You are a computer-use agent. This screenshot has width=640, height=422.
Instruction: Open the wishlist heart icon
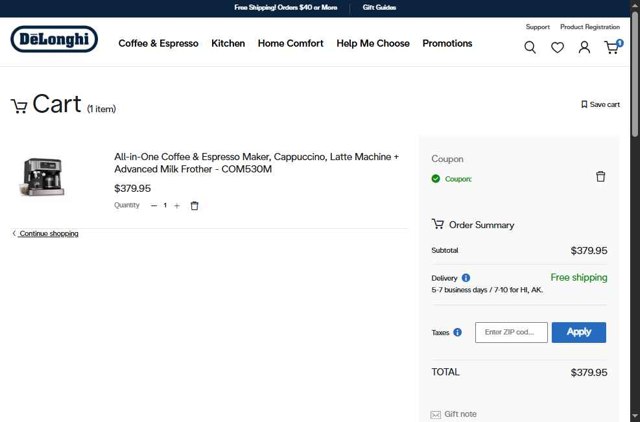point(557,47)
